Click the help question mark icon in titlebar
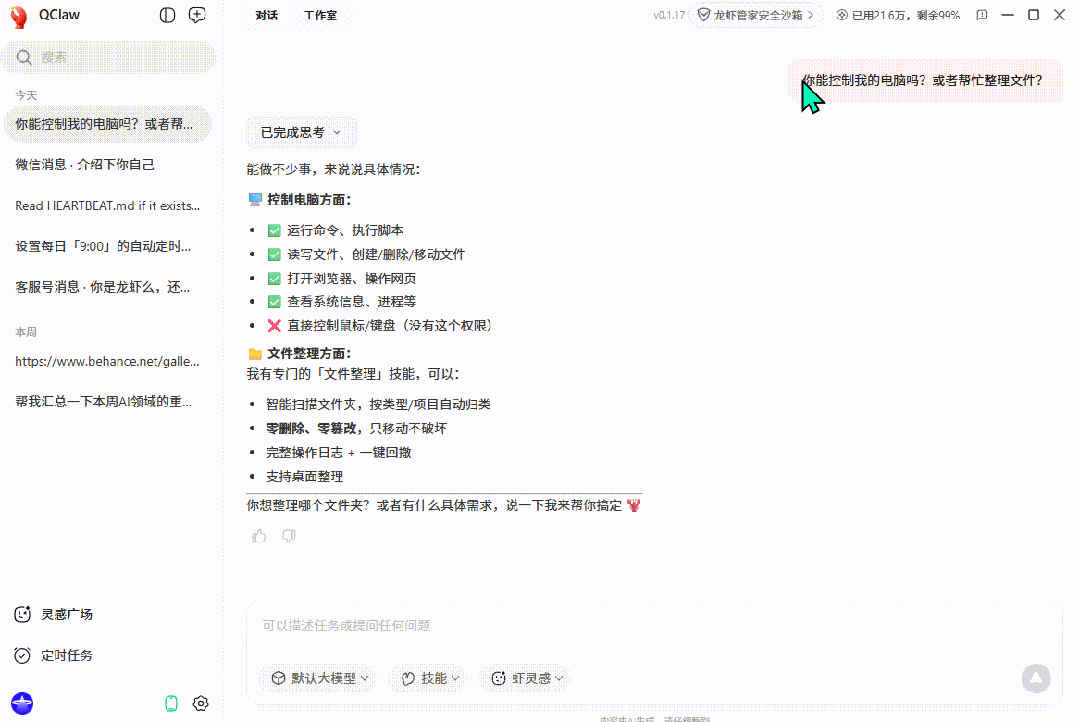Screen dimensions: 1079x722 [981, 15]
